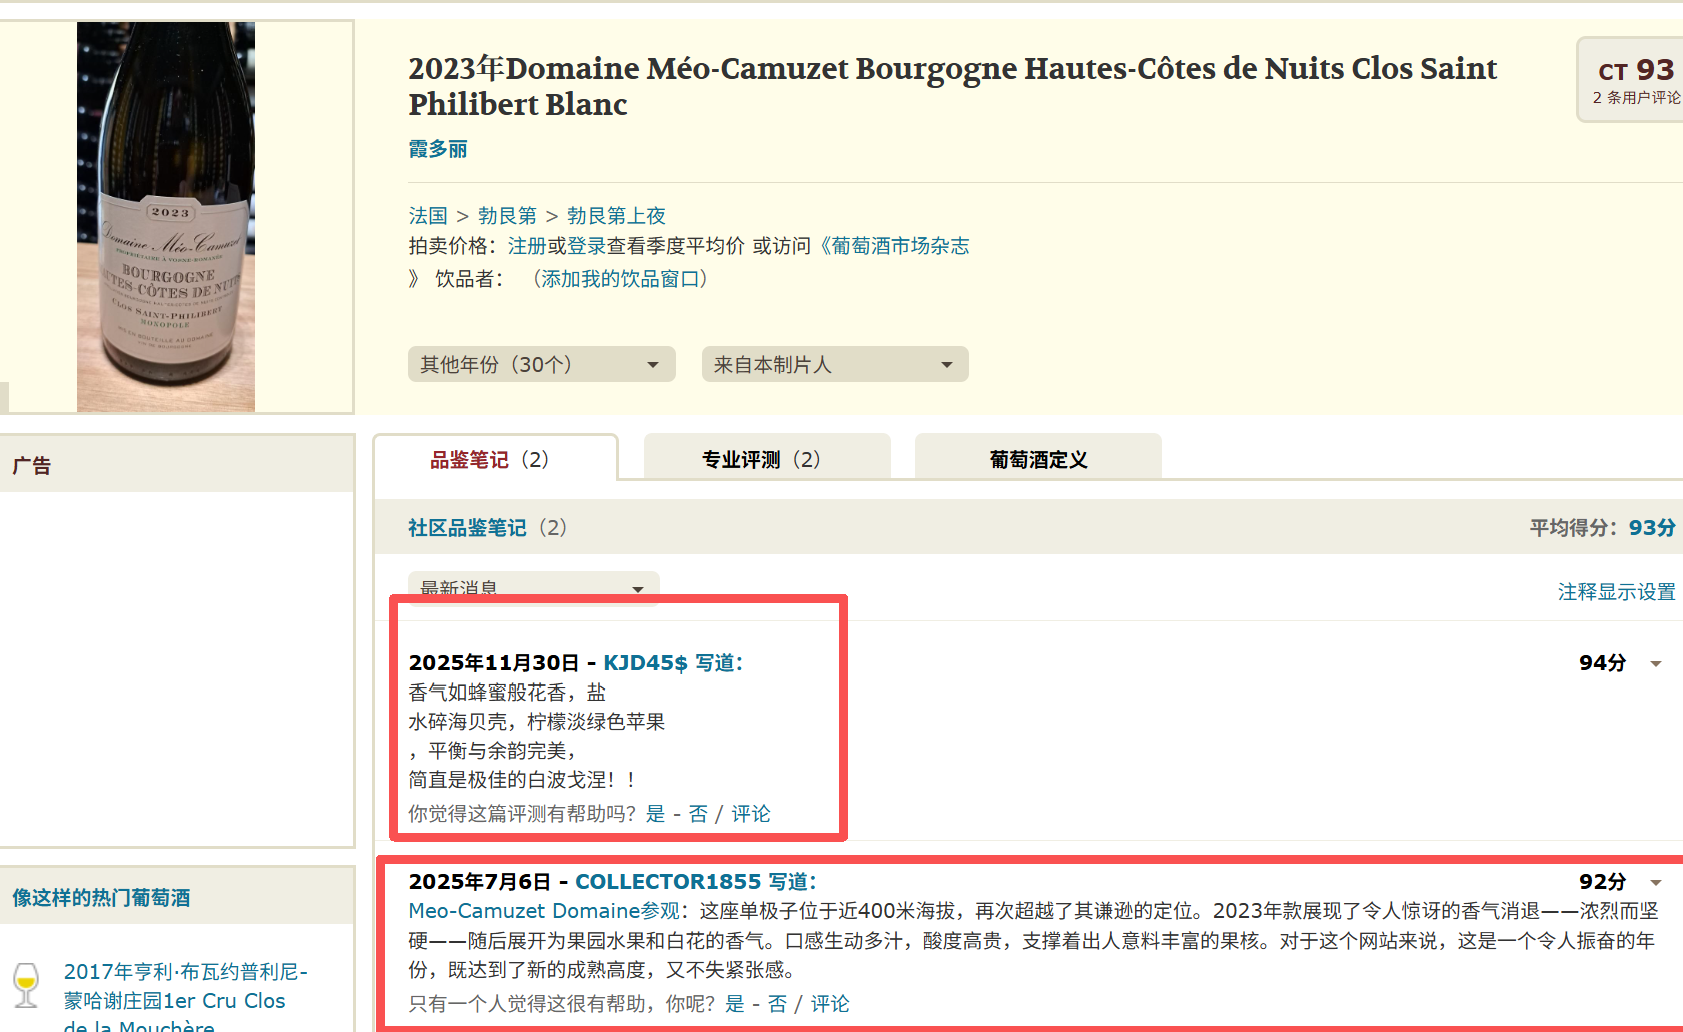Open the 来自本制片人 dropdown
The height and width of the screenshot is (1032, 1683).
835,364
